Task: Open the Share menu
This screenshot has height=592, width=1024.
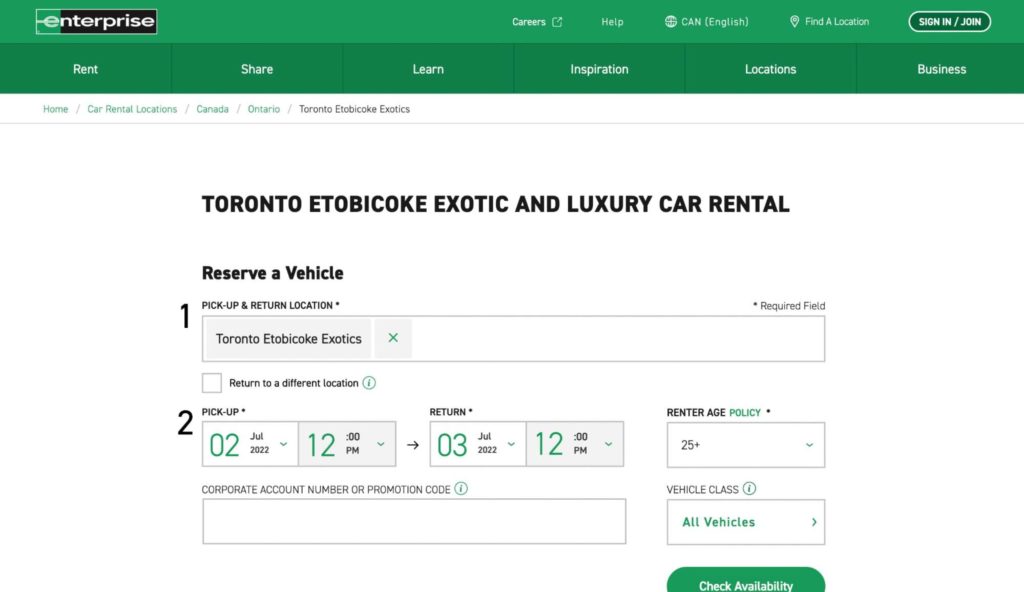Action: pos(257,69)
